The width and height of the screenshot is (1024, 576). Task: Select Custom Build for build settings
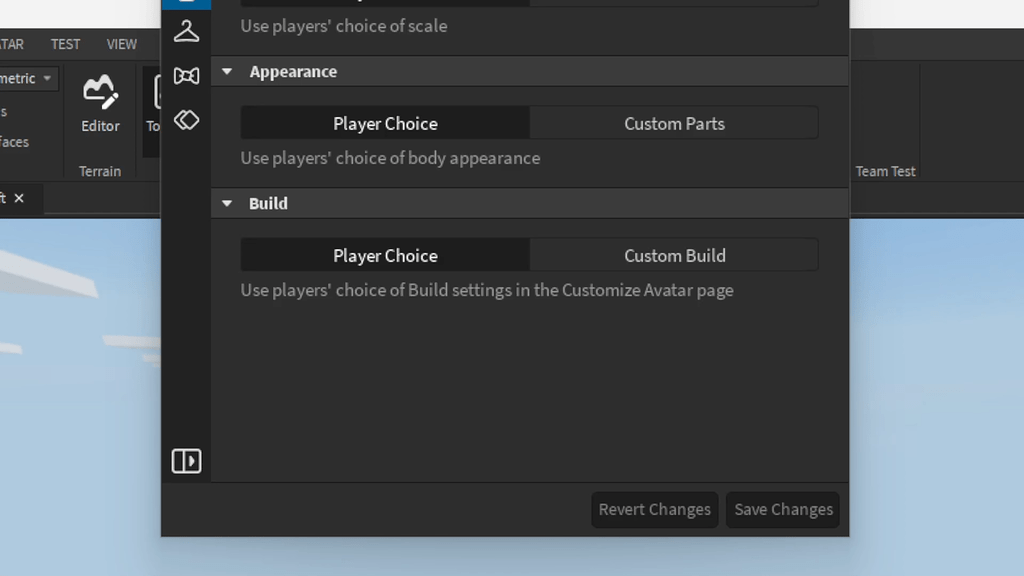673,255
